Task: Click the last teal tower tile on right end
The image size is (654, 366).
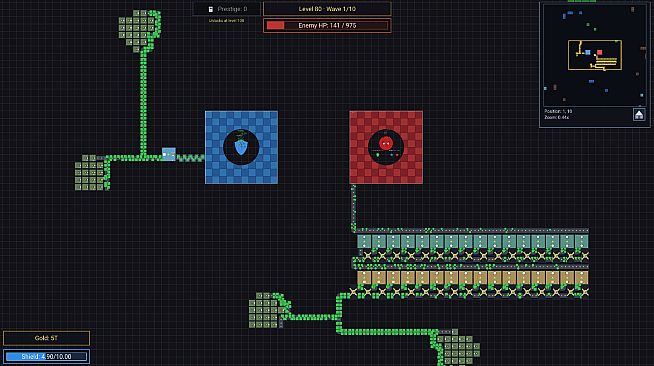Action: pyautogui.click(x=581, y=241)
